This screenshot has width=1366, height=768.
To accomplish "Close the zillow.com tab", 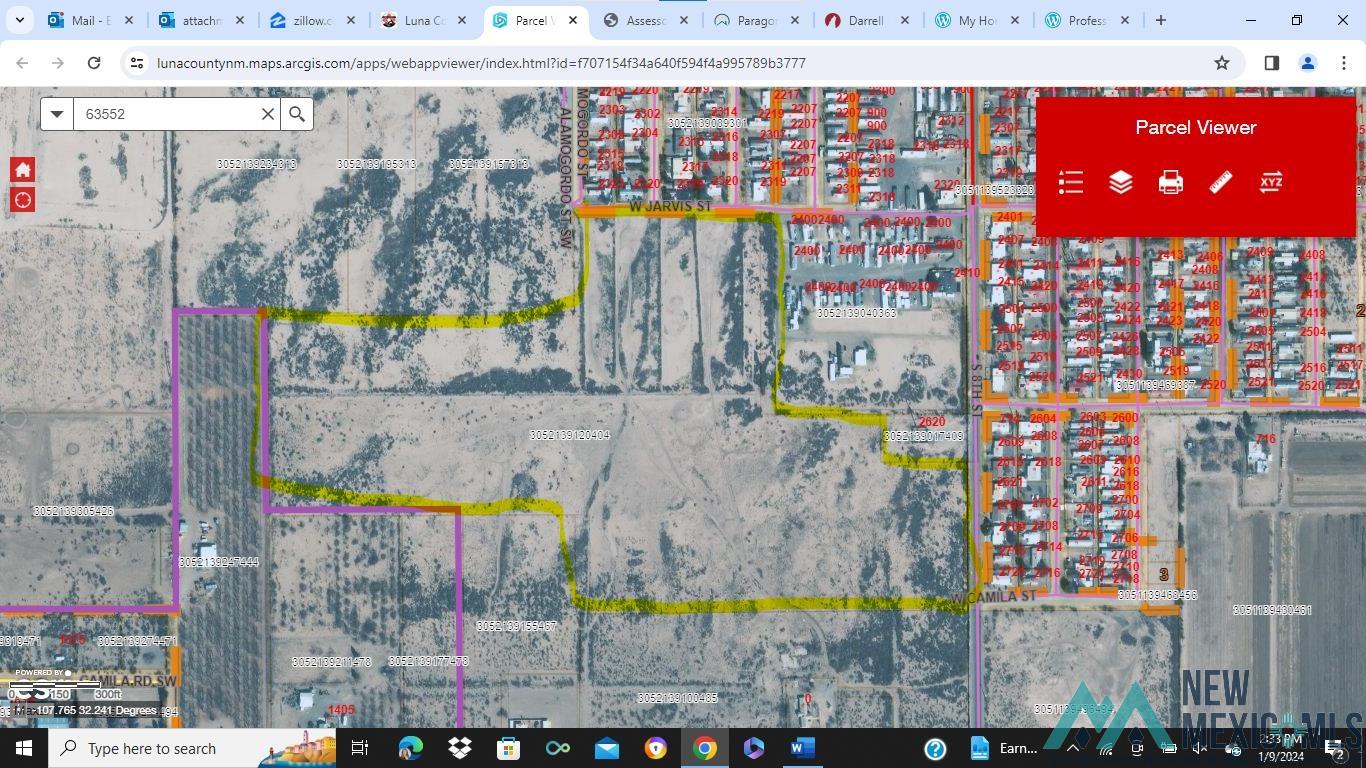I will pyautogui.click(x=350, y=20).
